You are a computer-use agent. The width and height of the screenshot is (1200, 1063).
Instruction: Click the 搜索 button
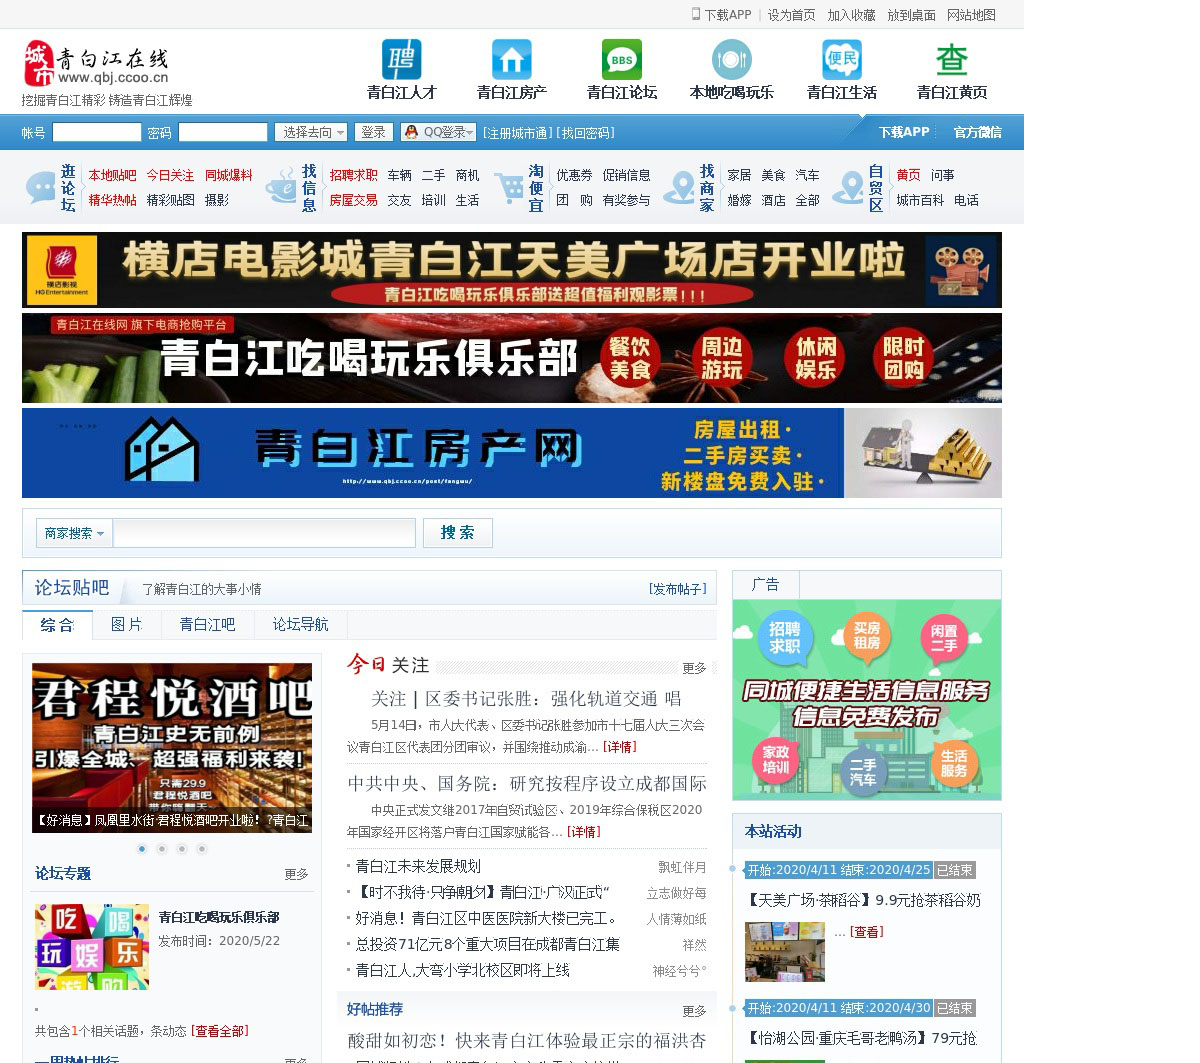pyautogui.click(x=458, y=533)
